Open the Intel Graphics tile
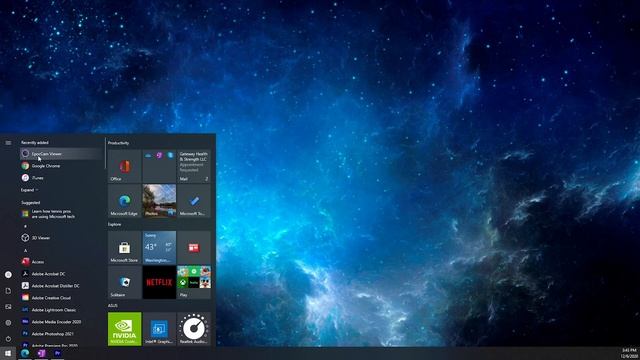 159,329
